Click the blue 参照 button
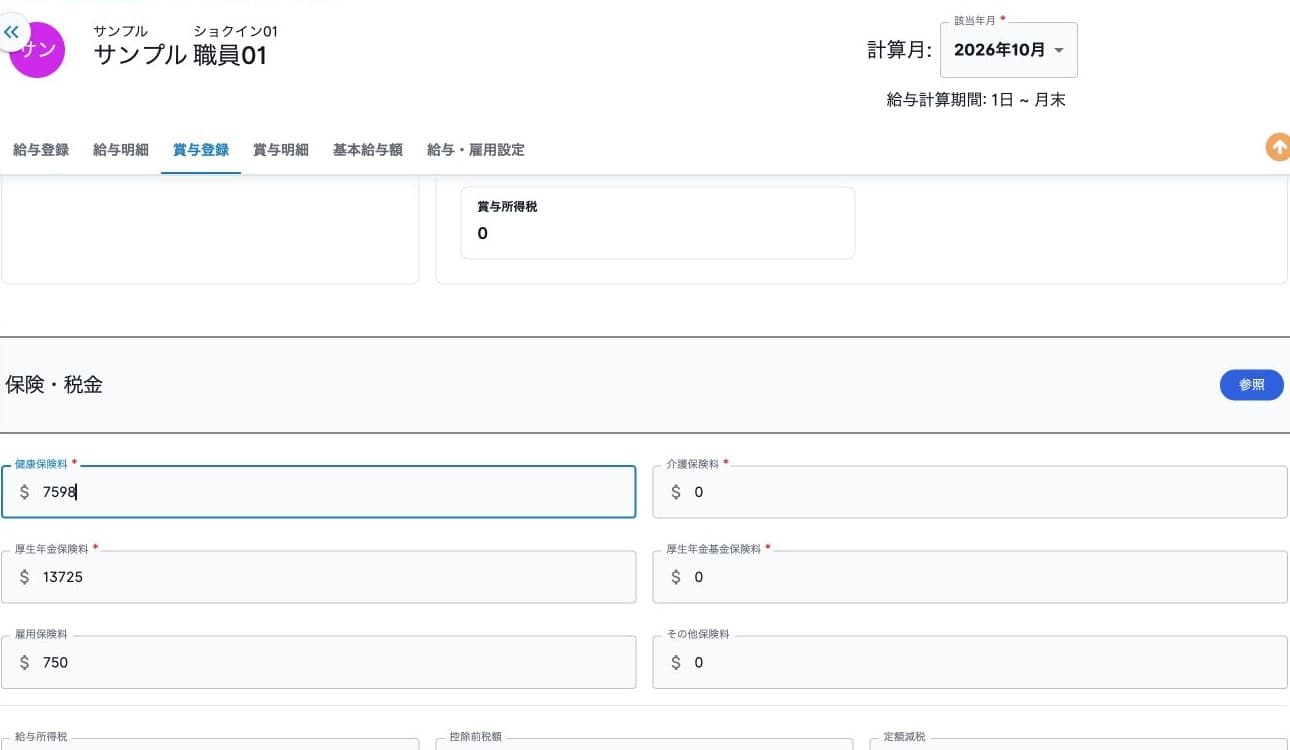Viewport: 1290px width, 750px height. (1252, 385)
